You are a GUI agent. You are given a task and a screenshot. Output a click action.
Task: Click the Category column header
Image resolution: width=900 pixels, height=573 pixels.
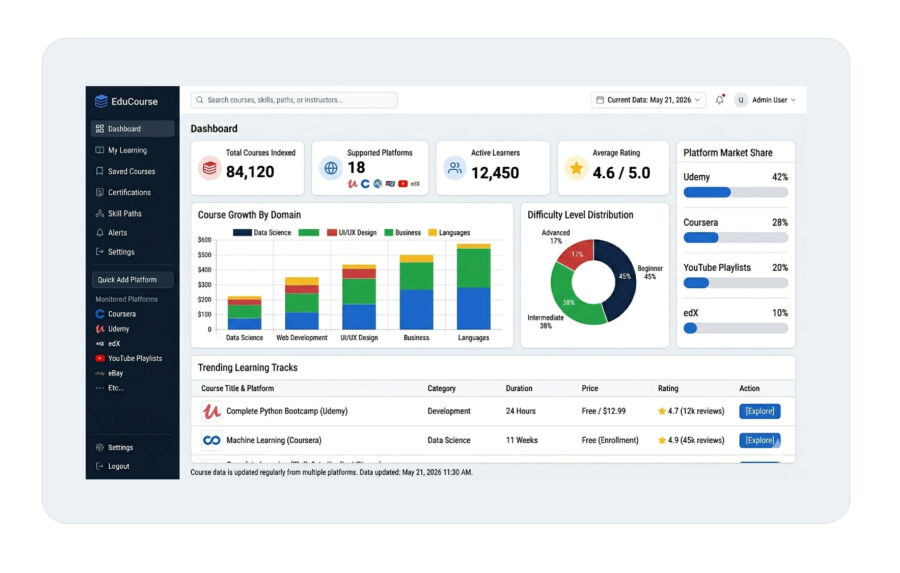[441, 389]
